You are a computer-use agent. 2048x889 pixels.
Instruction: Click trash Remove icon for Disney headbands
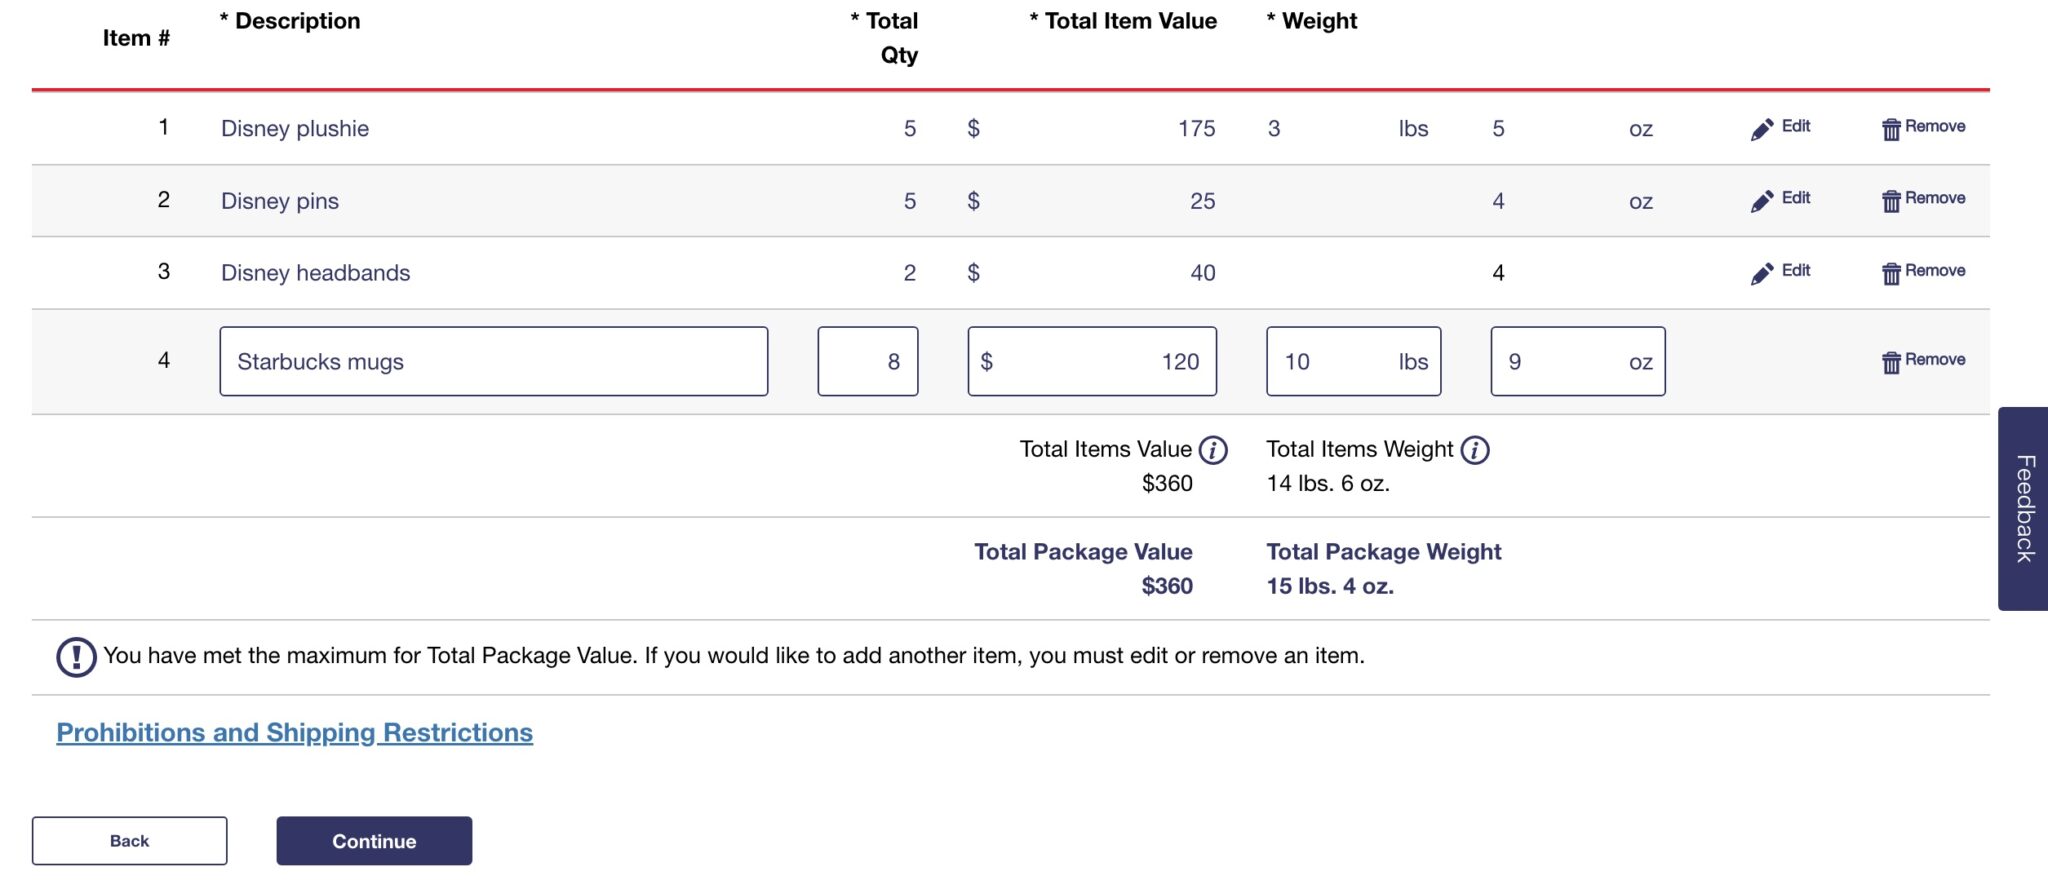(x=1891, y=273)
